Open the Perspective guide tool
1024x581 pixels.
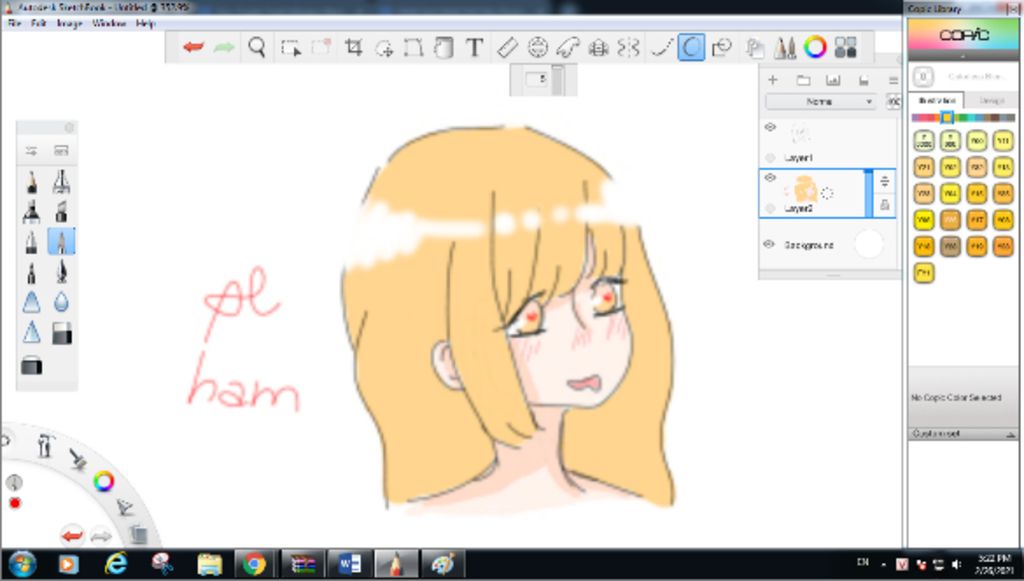(598, 48)
